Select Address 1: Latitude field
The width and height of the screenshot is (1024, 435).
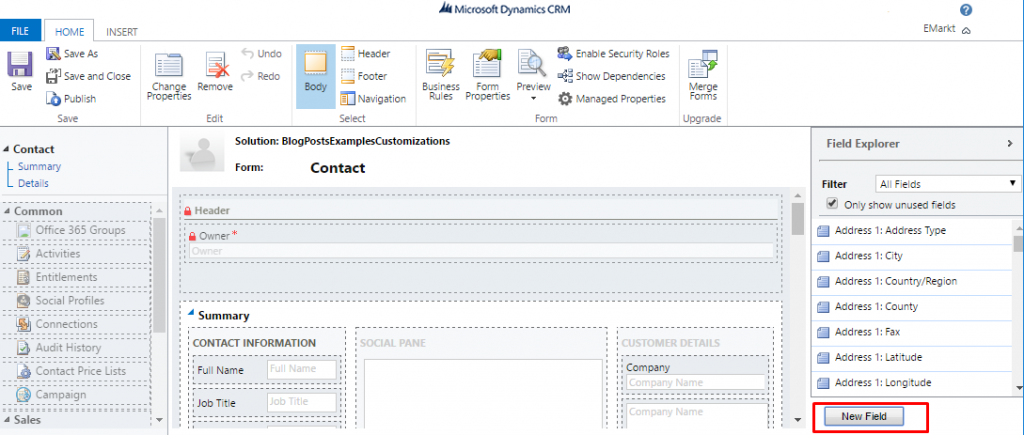coord(912,357)
